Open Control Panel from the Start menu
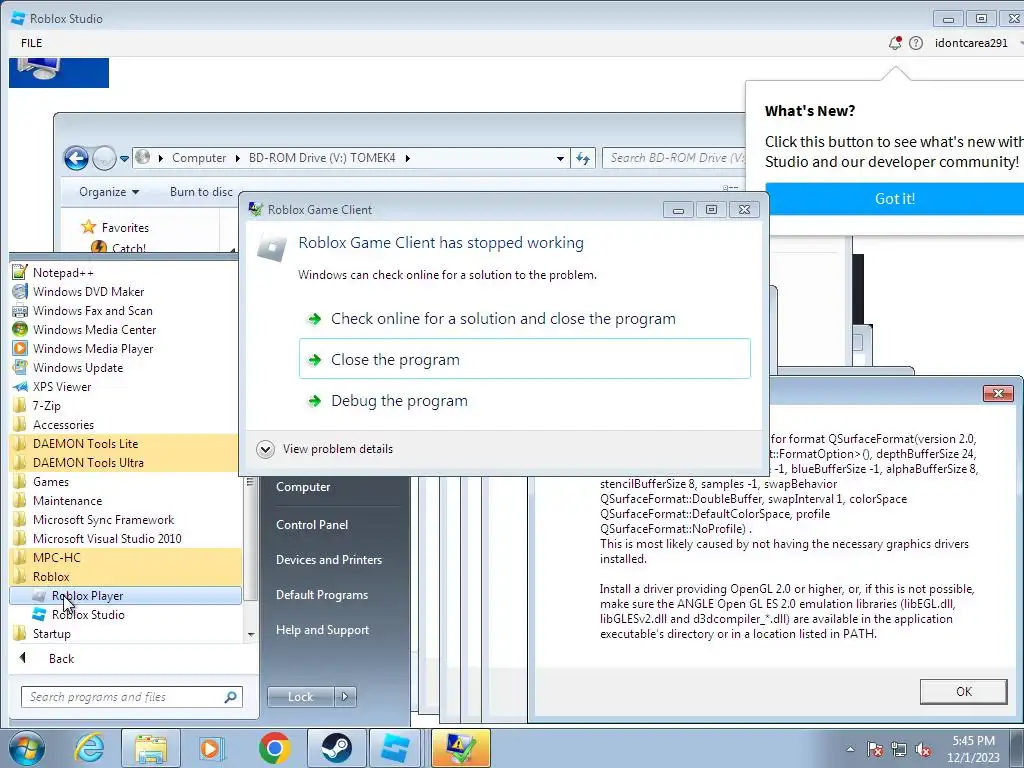This screenshot has width=1024, height=768. 312,524
